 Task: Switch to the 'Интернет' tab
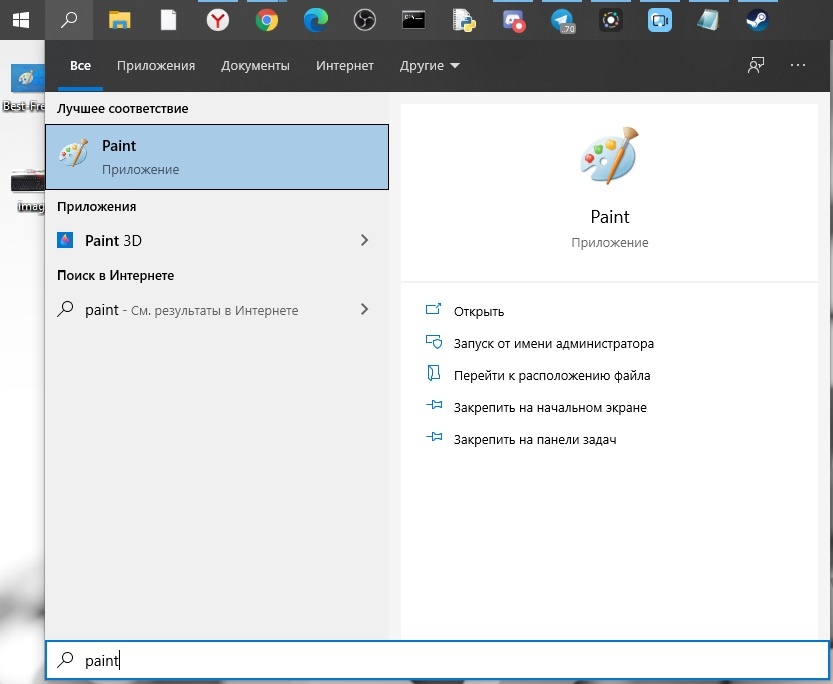(x=345, y=65)
